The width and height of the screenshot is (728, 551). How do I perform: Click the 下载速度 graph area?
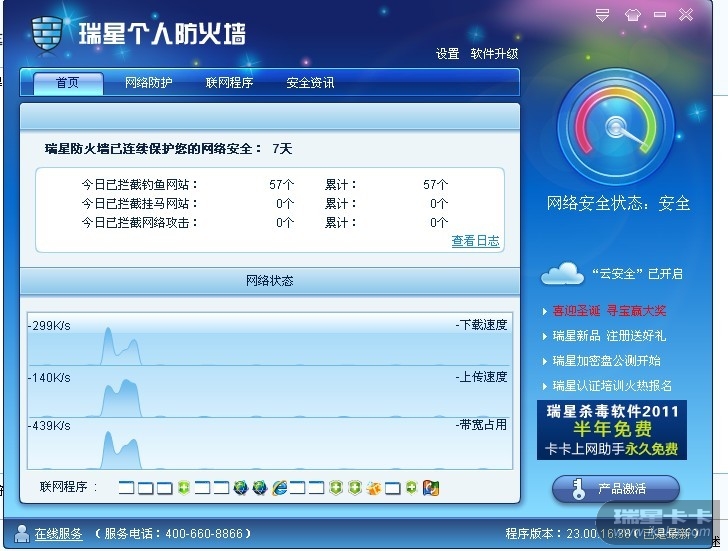point(270,340)
